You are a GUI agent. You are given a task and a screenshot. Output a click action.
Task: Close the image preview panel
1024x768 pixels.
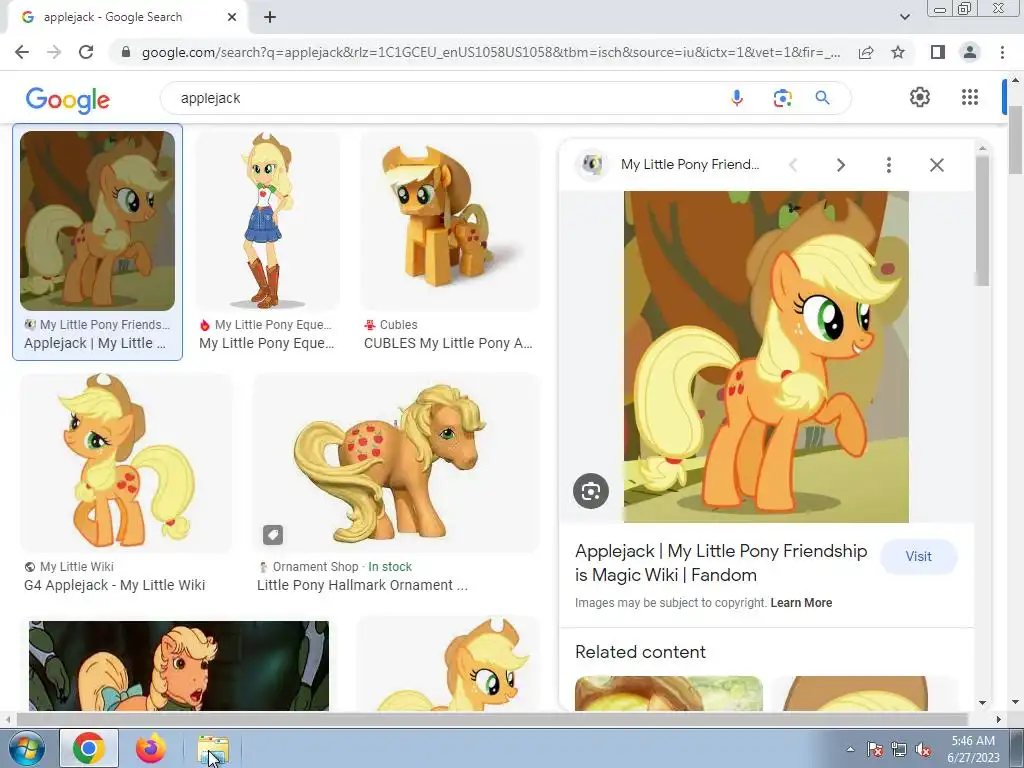(936, 165)
